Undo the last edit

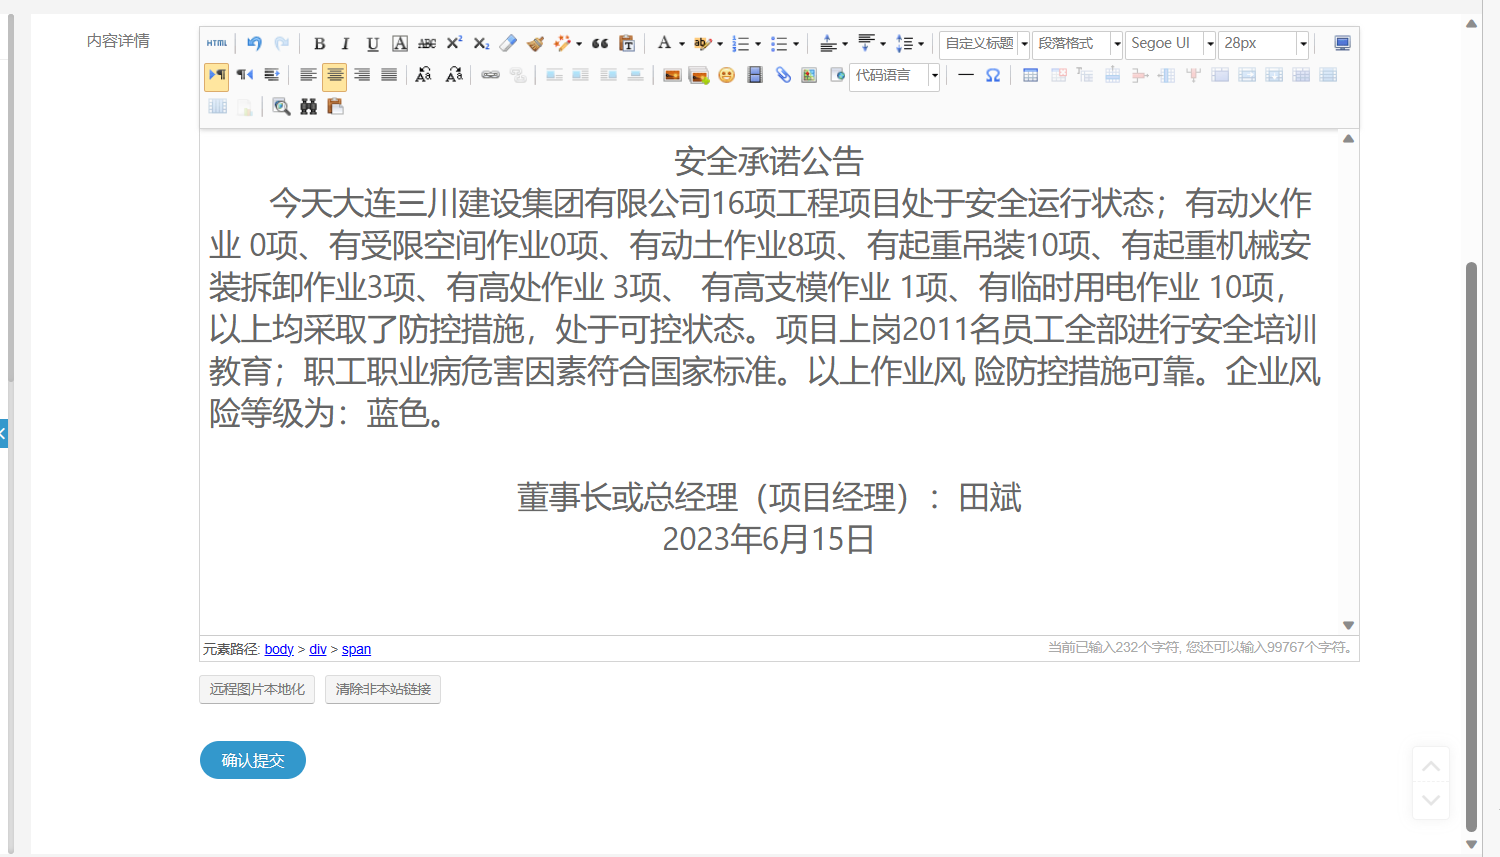tap(254, 43)
